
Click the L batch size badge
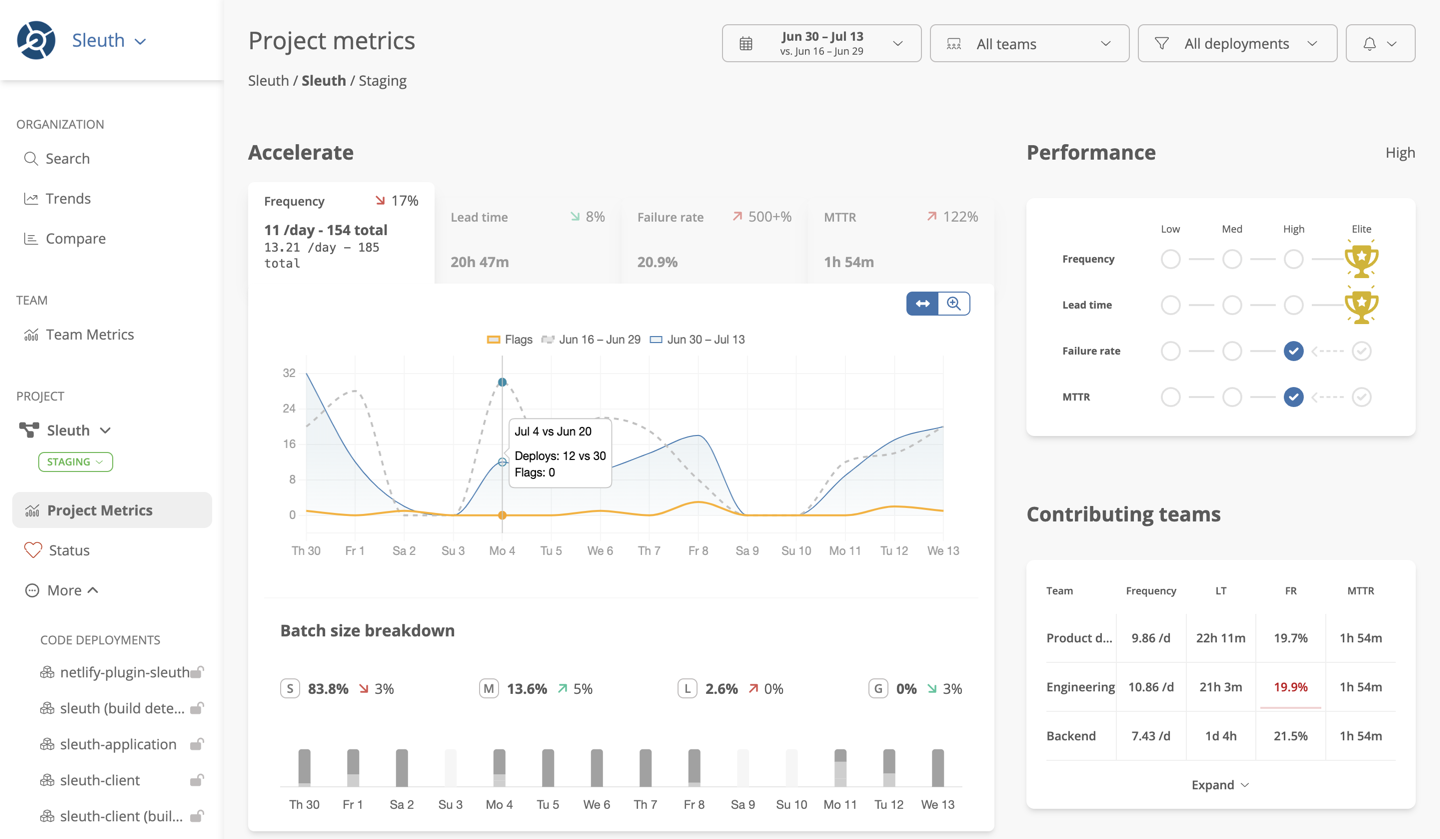point(687,688)
